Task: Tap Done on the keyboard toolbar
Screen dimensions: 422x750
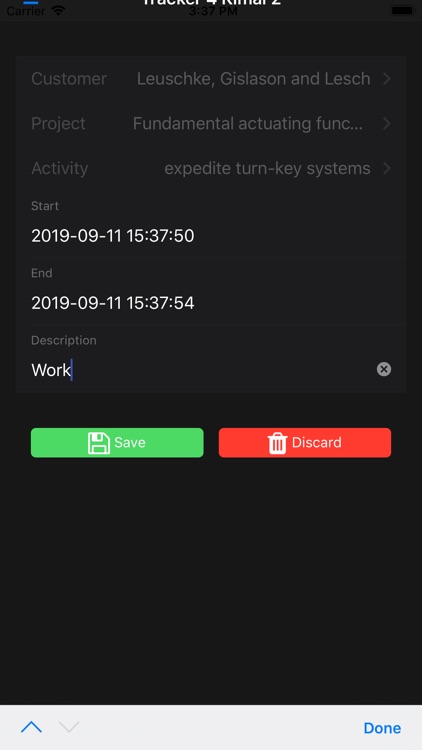Action: (x=382, y=728)
